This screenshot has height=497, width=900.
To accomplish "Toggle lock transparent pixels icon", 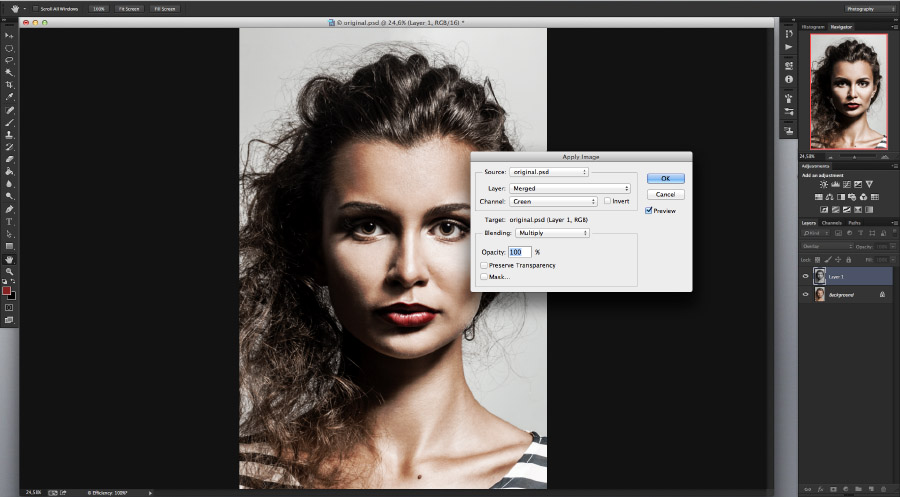I will click(x=817, y=260).
